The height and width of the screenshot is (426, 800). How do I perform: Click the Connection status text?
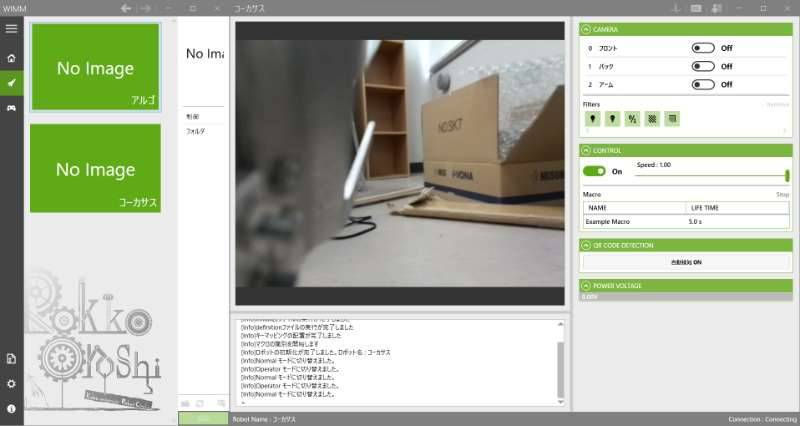(x=762, y=419)
